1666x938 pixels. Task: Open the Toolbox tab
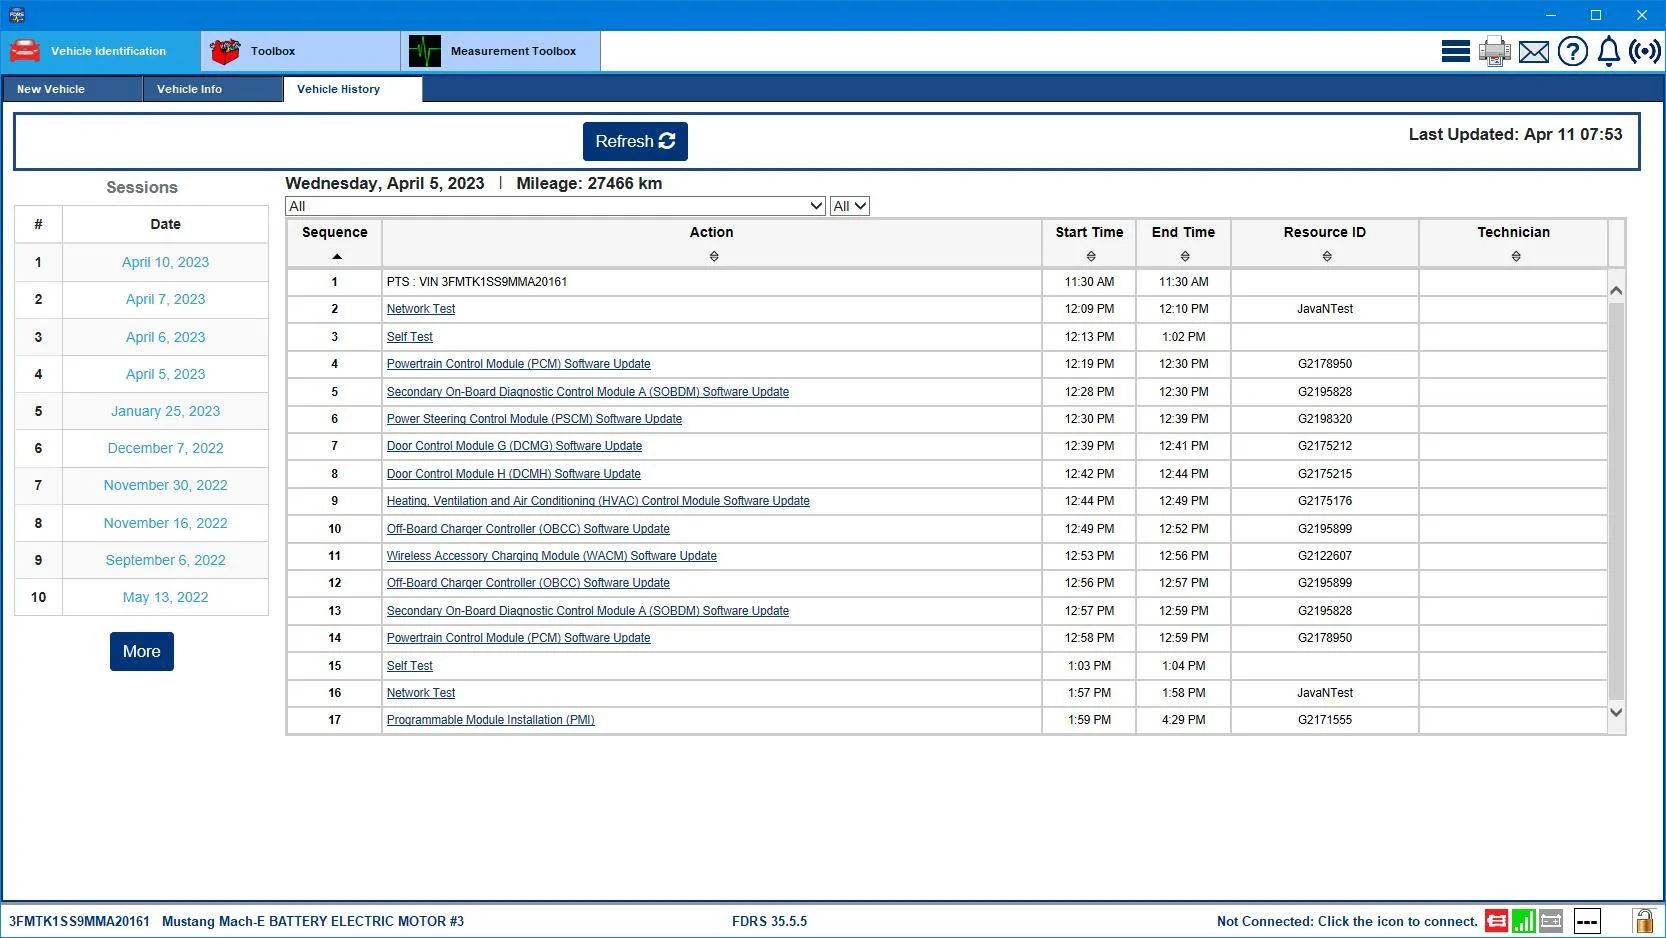click(x=300, y=51)
